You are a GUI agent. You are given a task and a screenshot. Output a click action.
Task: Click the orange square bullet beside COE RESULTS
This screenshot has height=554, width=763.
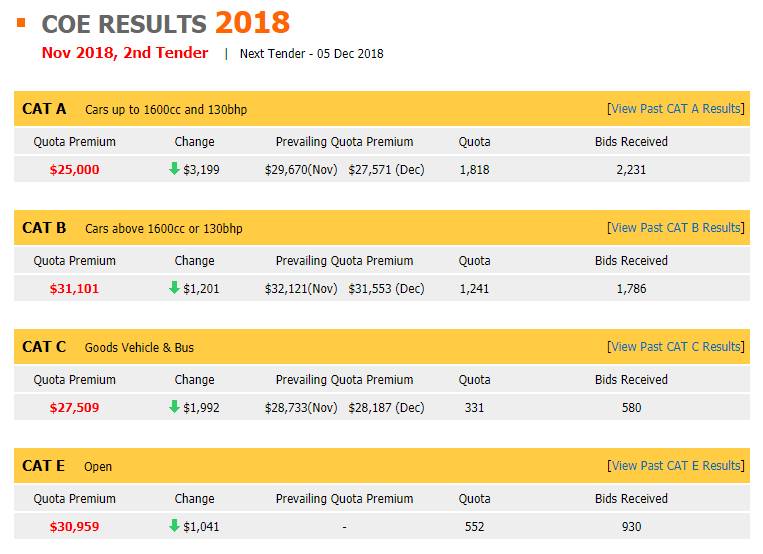(21, 21)
